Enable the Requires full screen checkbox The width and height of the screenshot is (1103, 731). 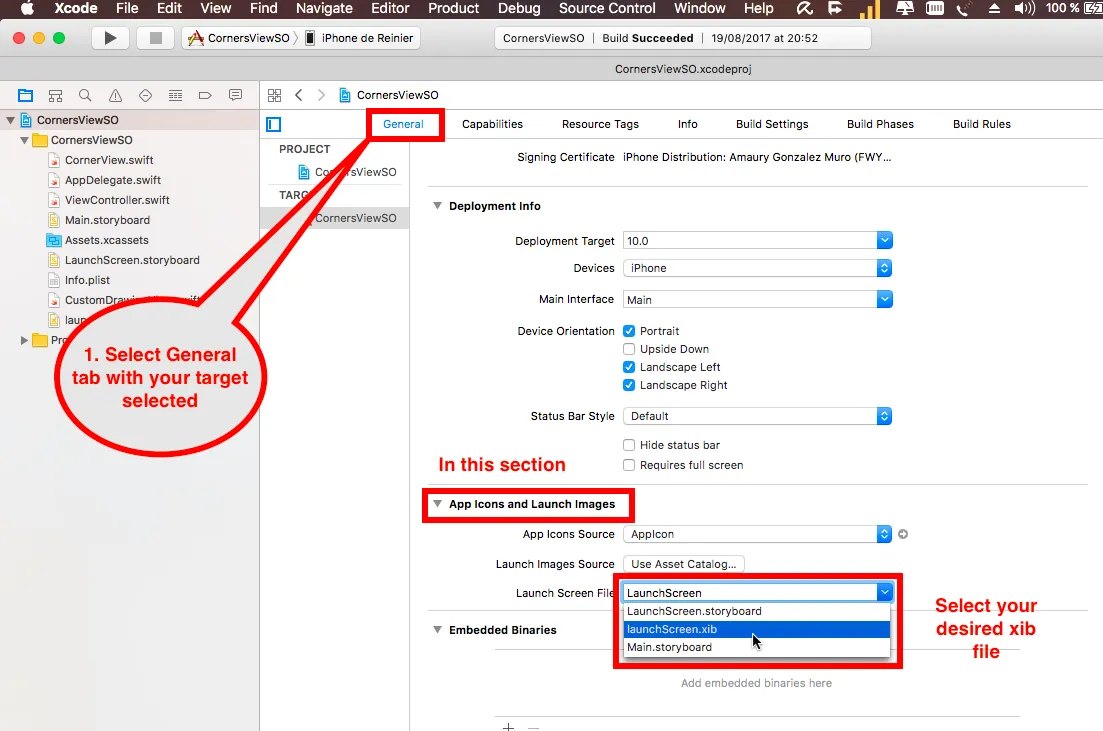[629, 465]
